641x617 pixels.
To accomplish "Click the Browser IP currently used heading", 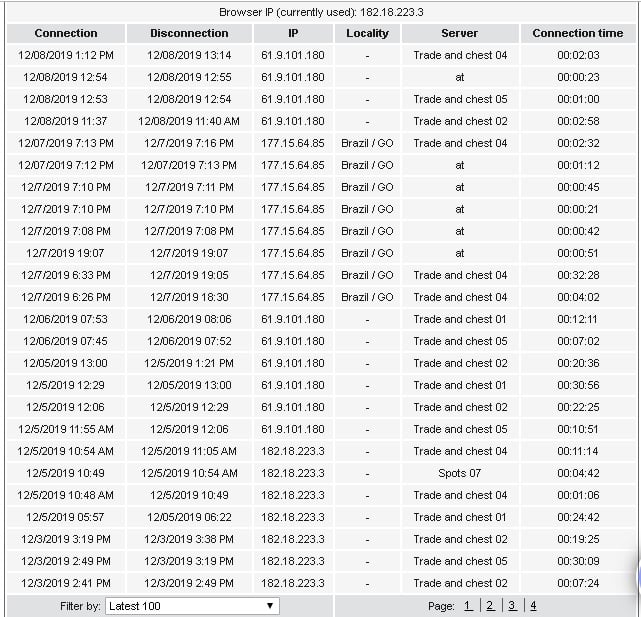I will [x=320, y=12].
